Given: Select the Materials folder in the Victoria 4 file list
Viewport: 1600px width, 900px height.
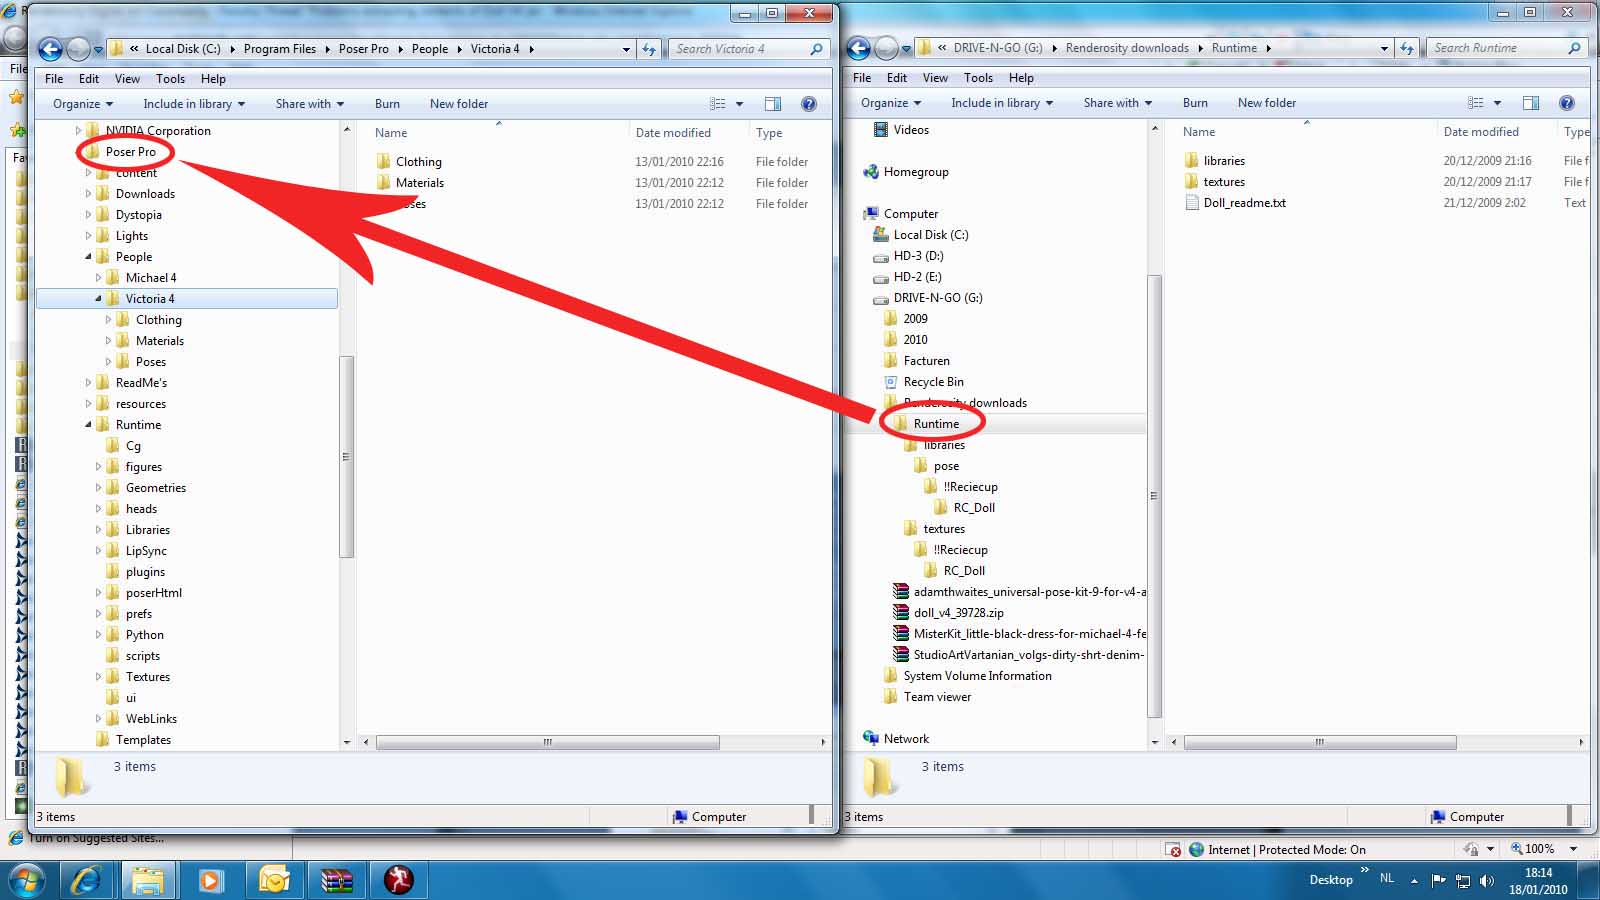Looking at the screenshot, I should [x=419, y=183].
